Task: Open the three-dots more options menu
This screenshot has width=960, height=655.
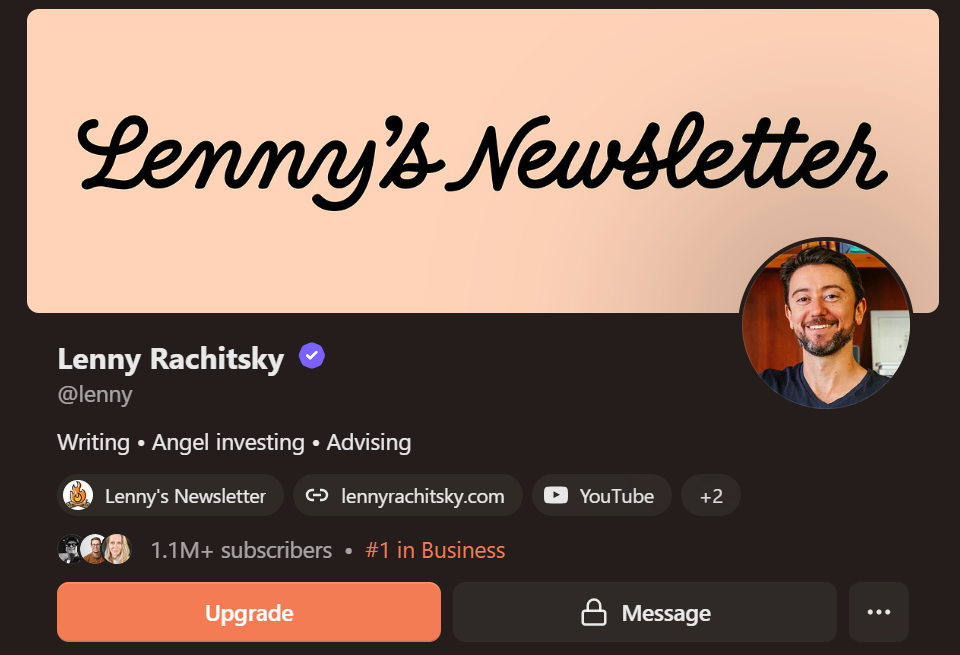Action: tap(879, 612)
